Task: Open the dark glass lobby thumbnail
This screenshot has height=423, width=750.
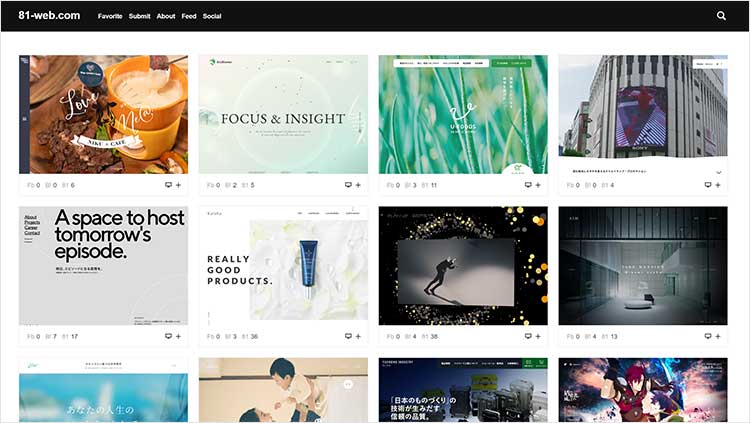Action: pyautogui.click(x=643, y=266)
